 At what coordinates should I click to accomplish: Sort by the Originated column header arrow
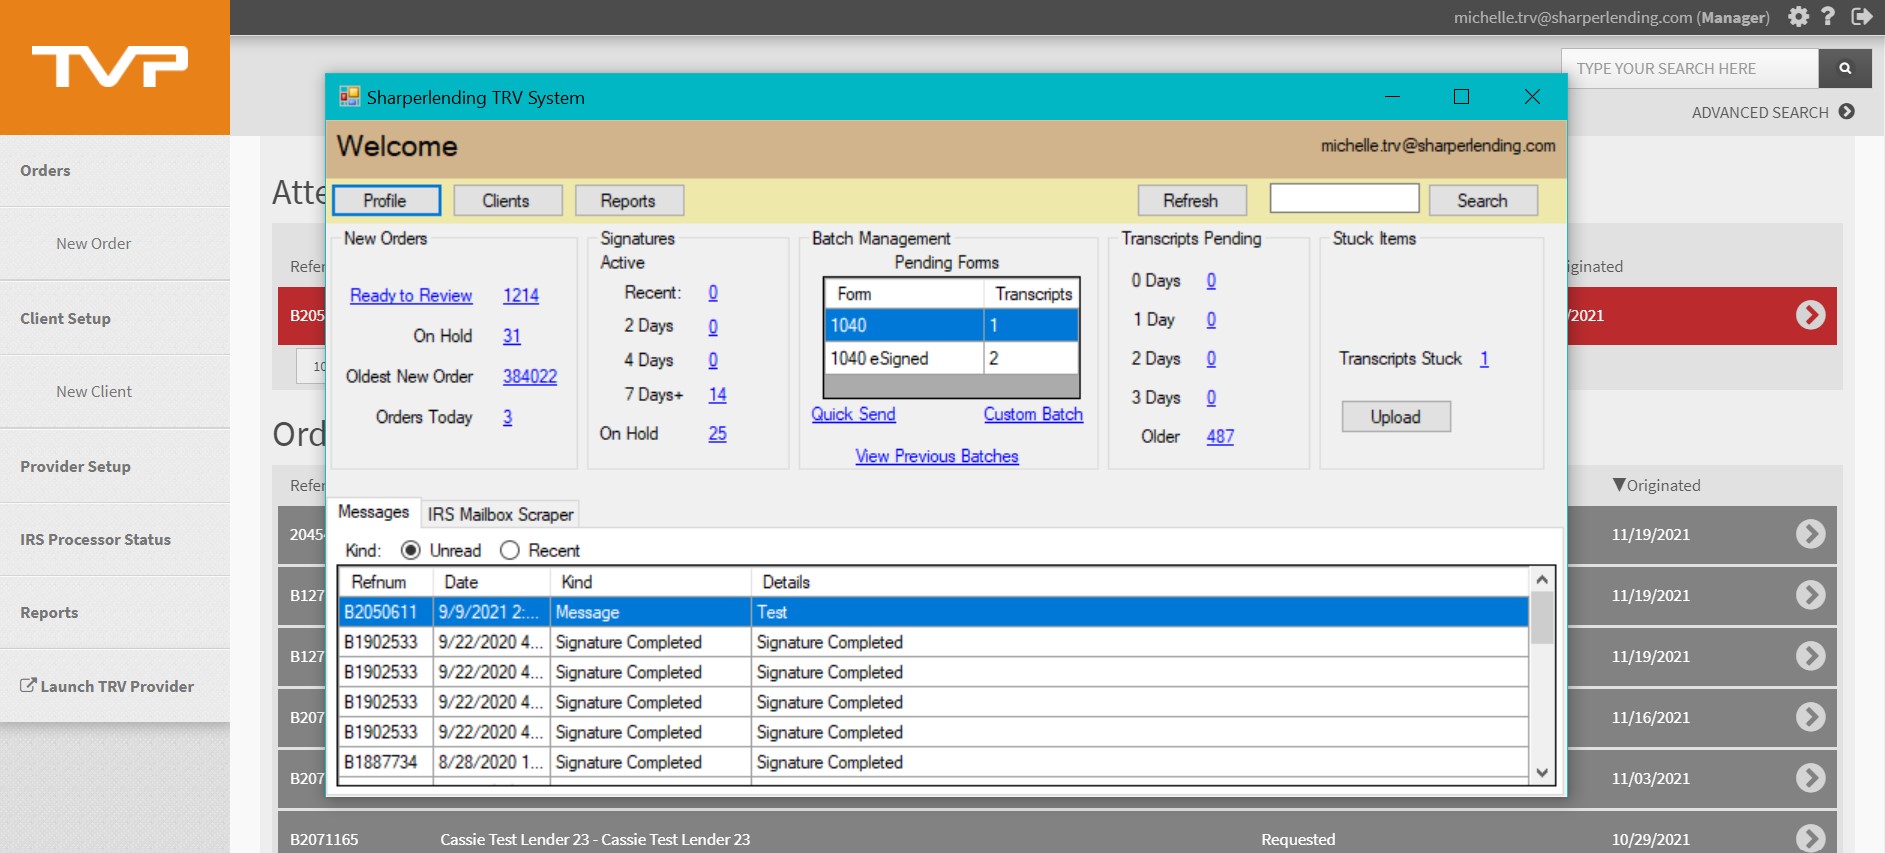point(1619,485)
